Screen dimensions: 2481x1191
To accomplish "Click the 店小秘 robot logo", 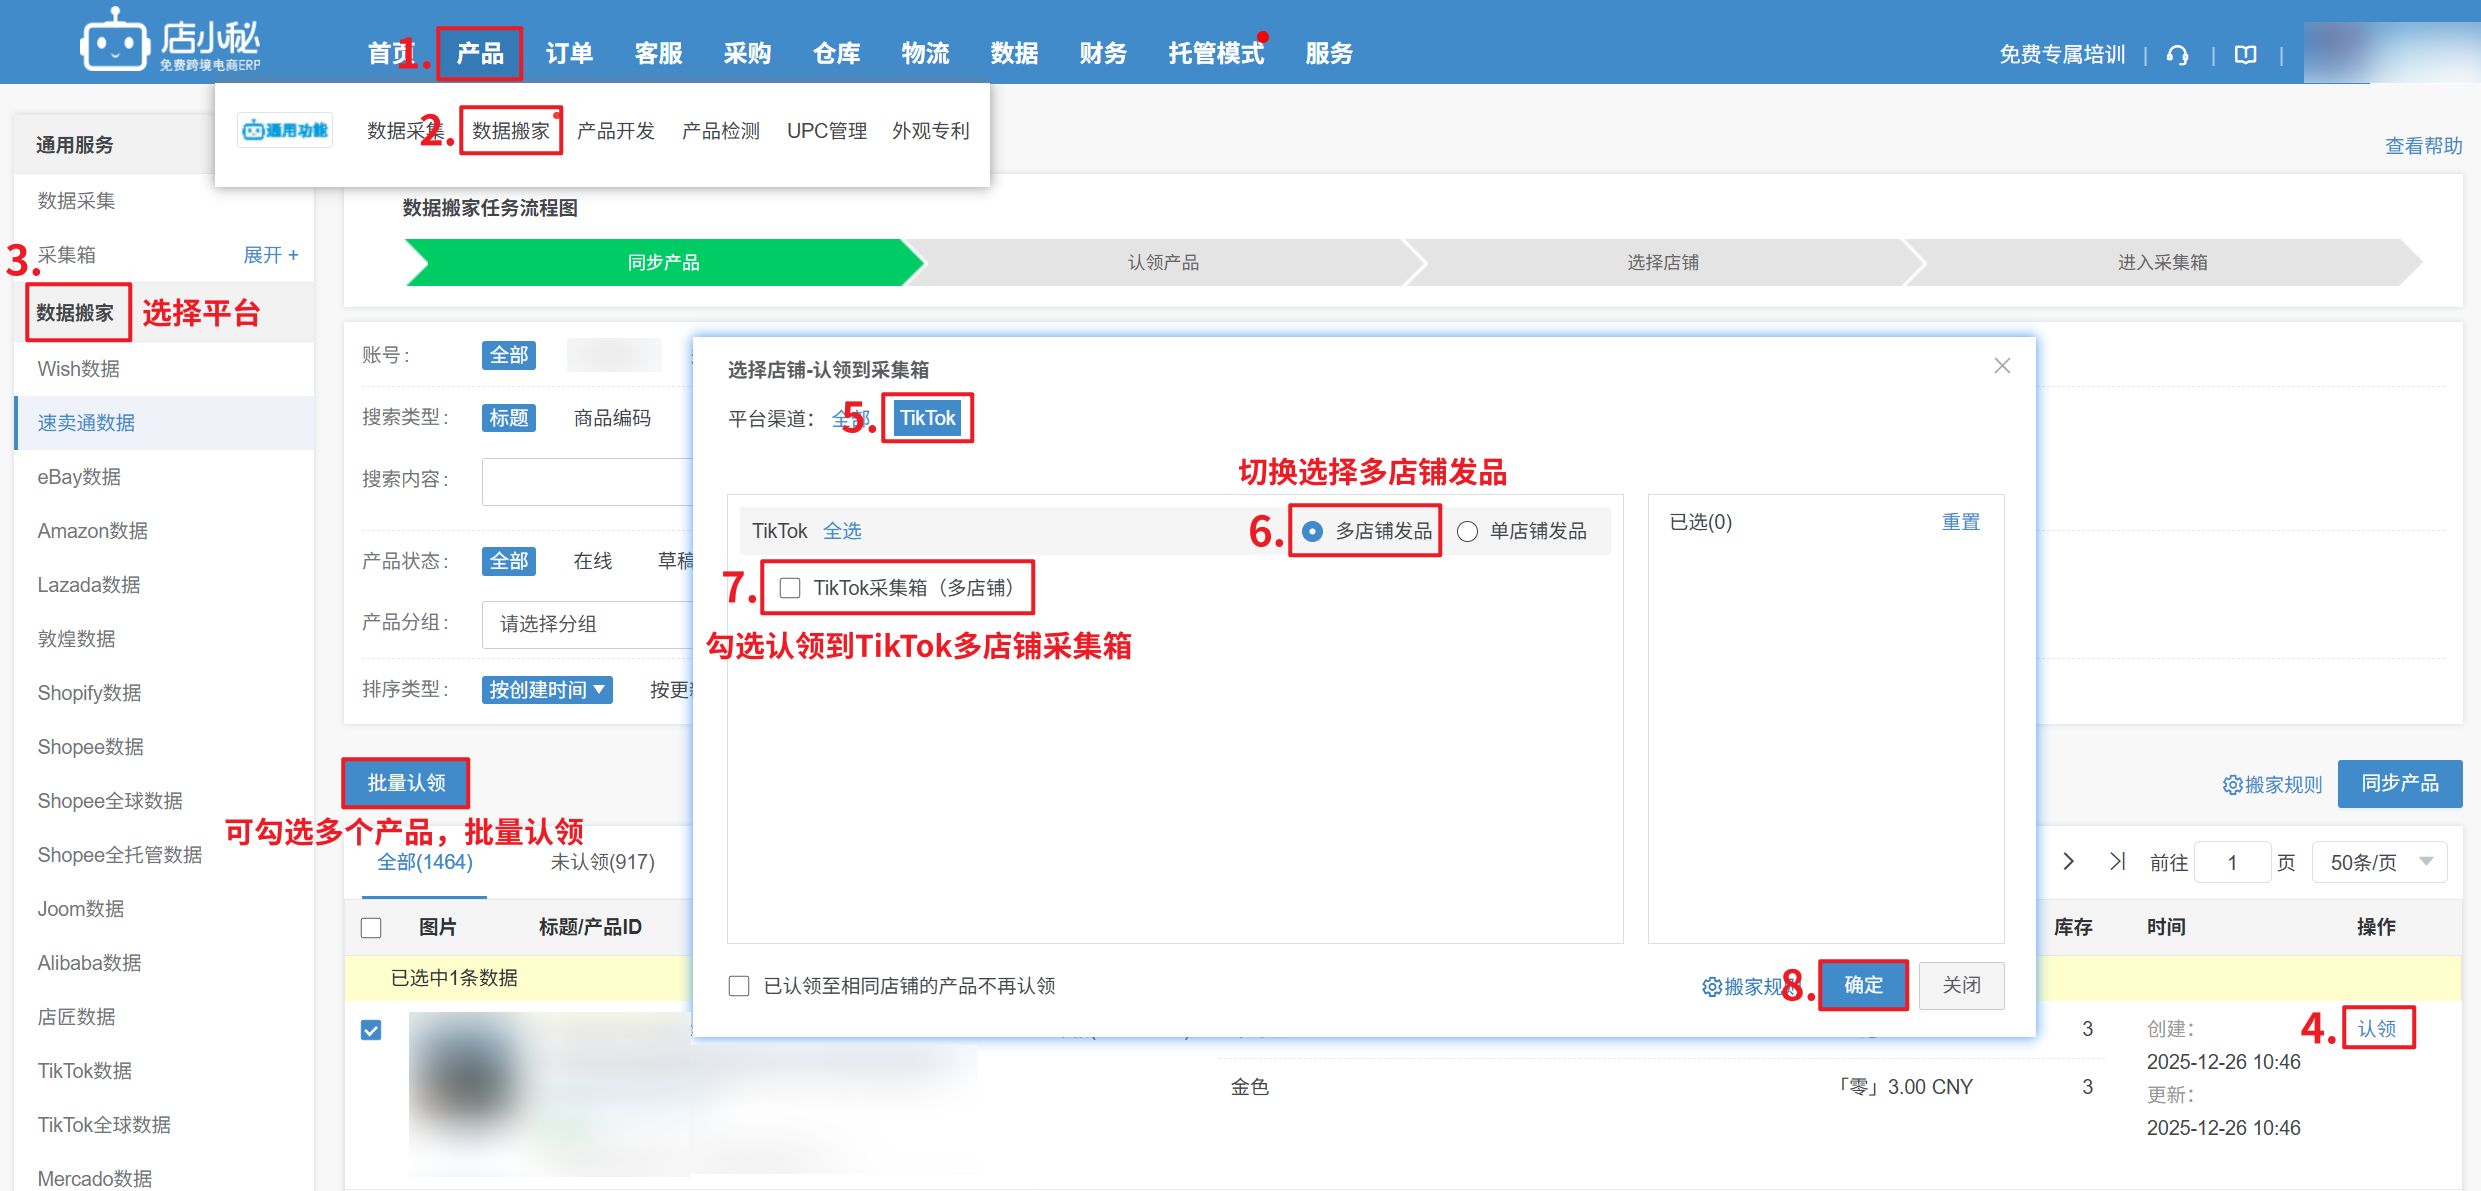I will (116, 42).
